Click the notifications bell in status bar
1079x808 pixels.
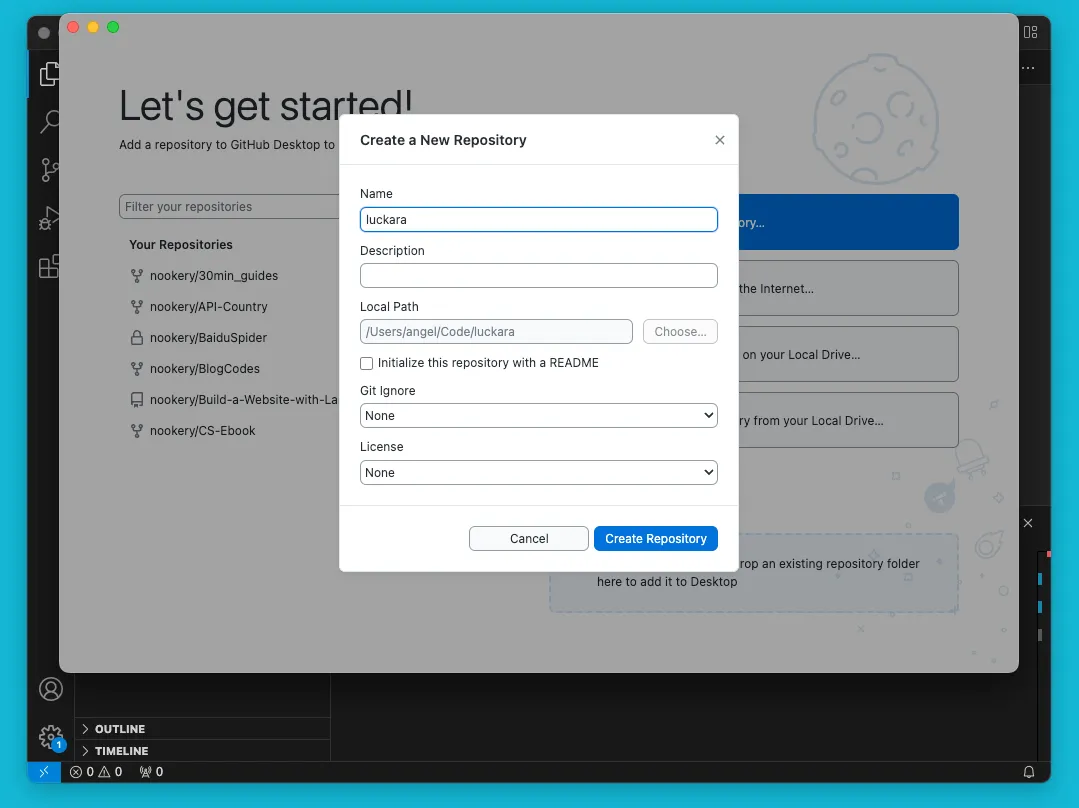pos(1028,772)
